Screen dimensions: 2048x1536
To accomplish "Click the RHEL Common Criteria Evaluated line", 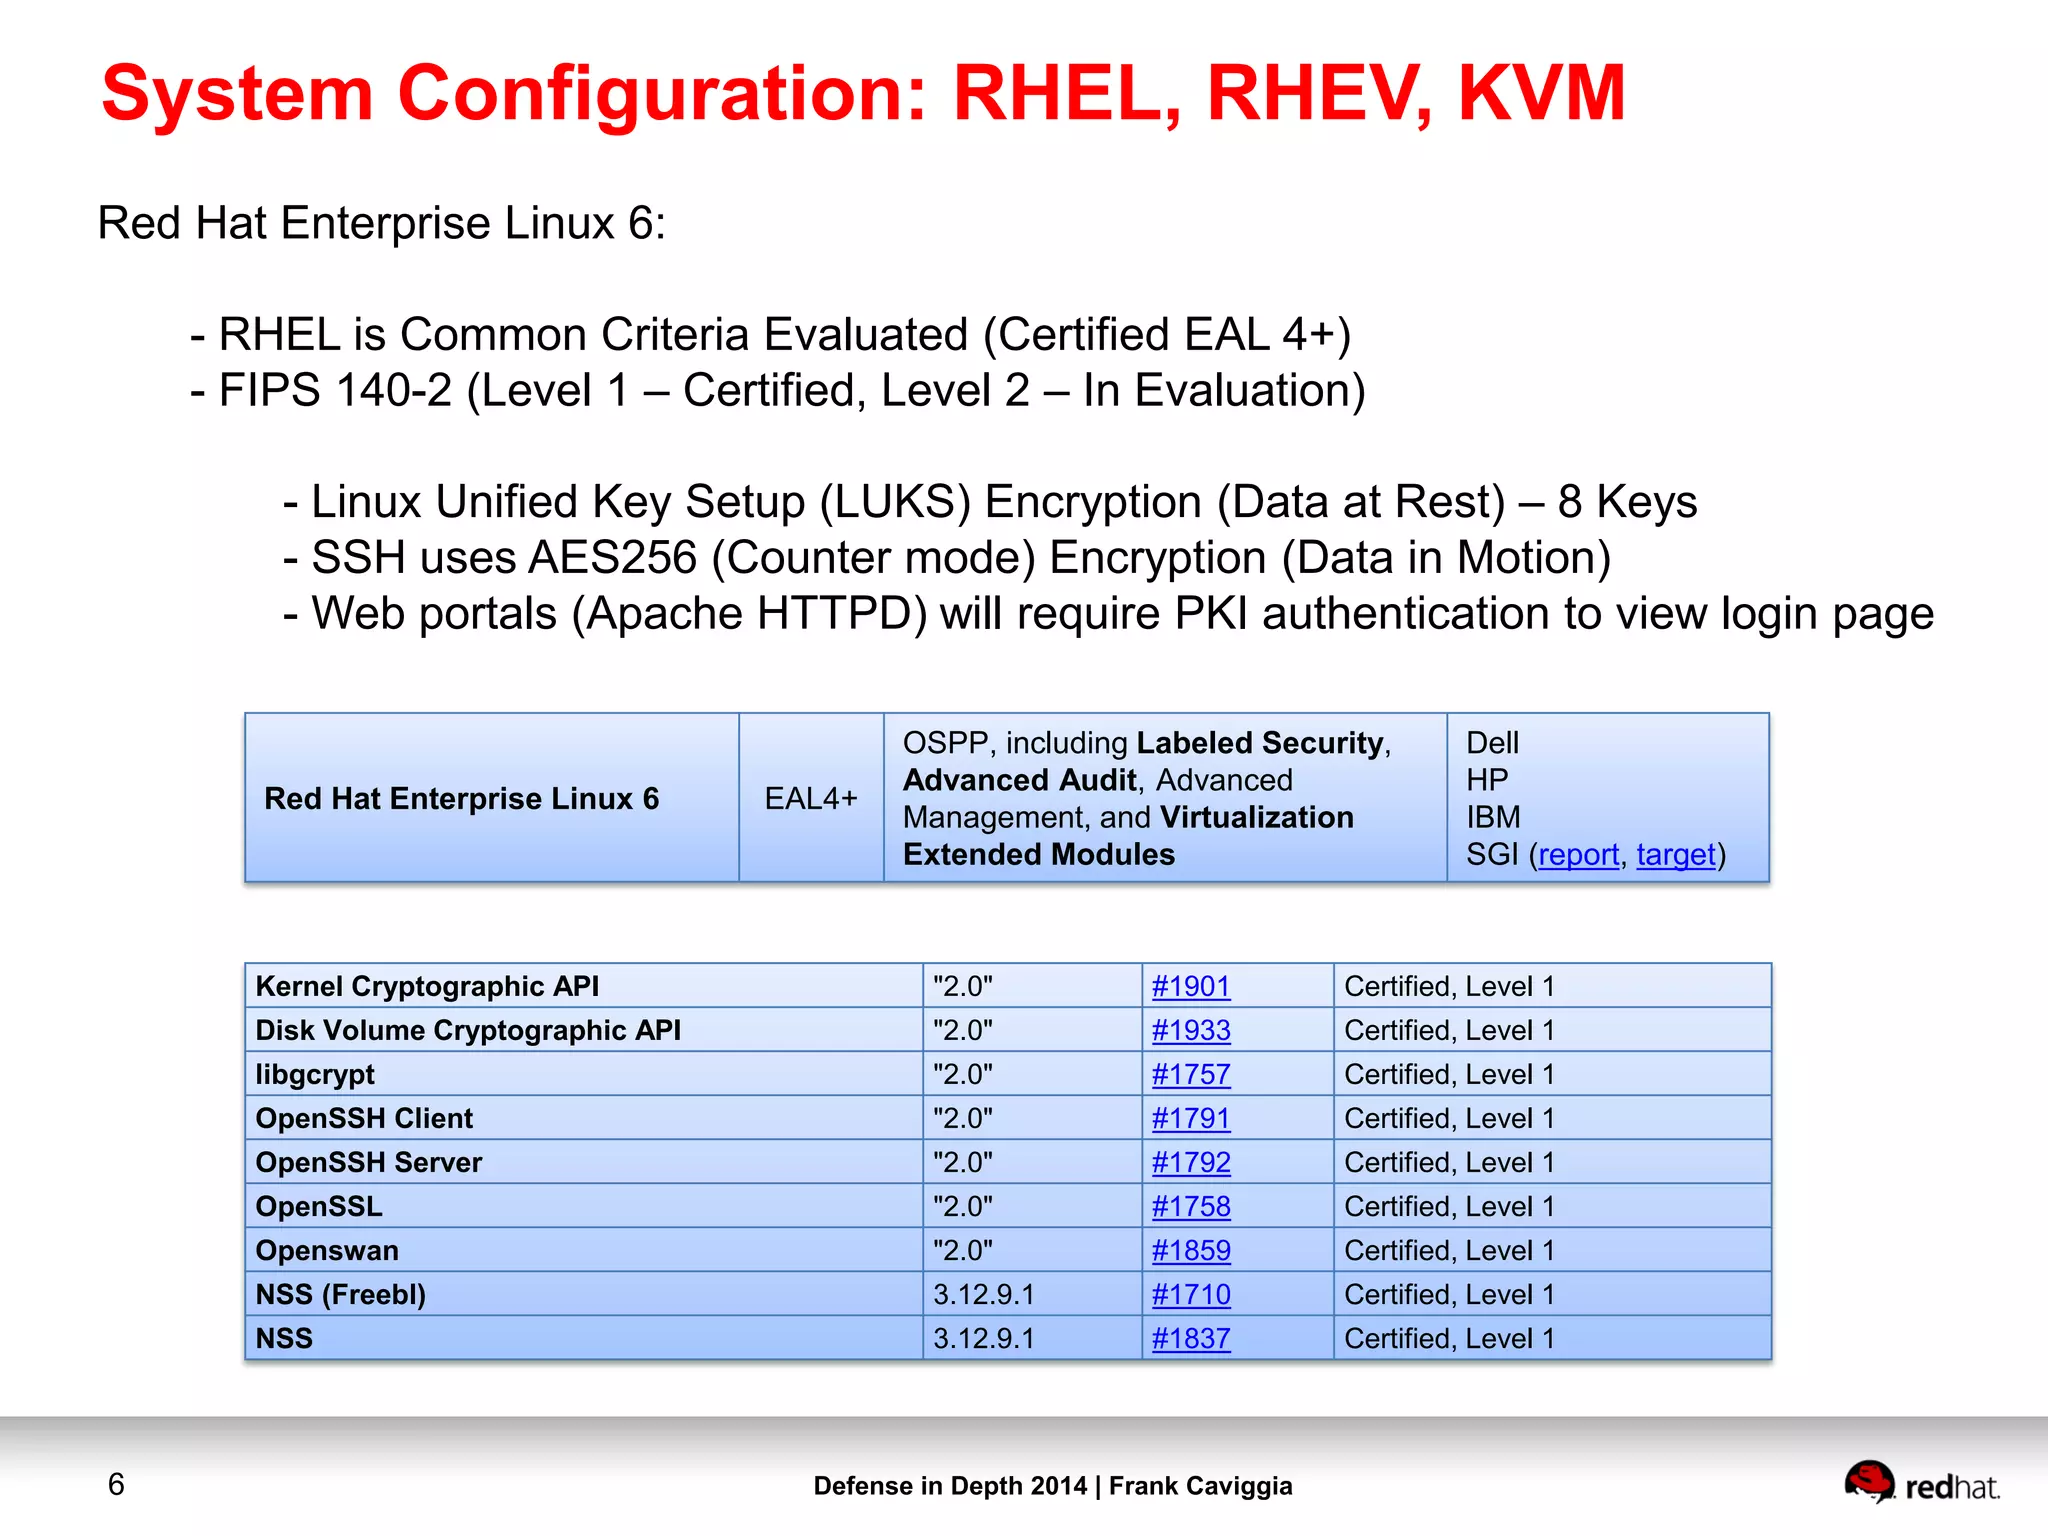I will [770, 334].
